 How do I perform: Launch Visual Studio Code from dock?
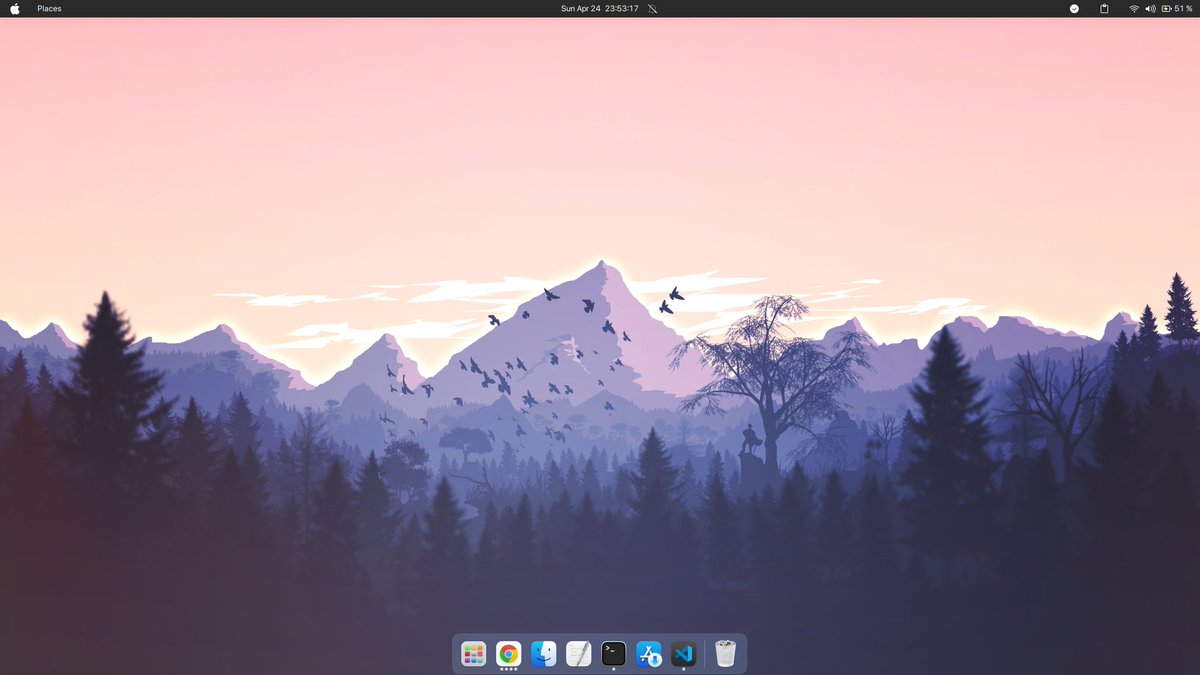[x=684, y=654]
